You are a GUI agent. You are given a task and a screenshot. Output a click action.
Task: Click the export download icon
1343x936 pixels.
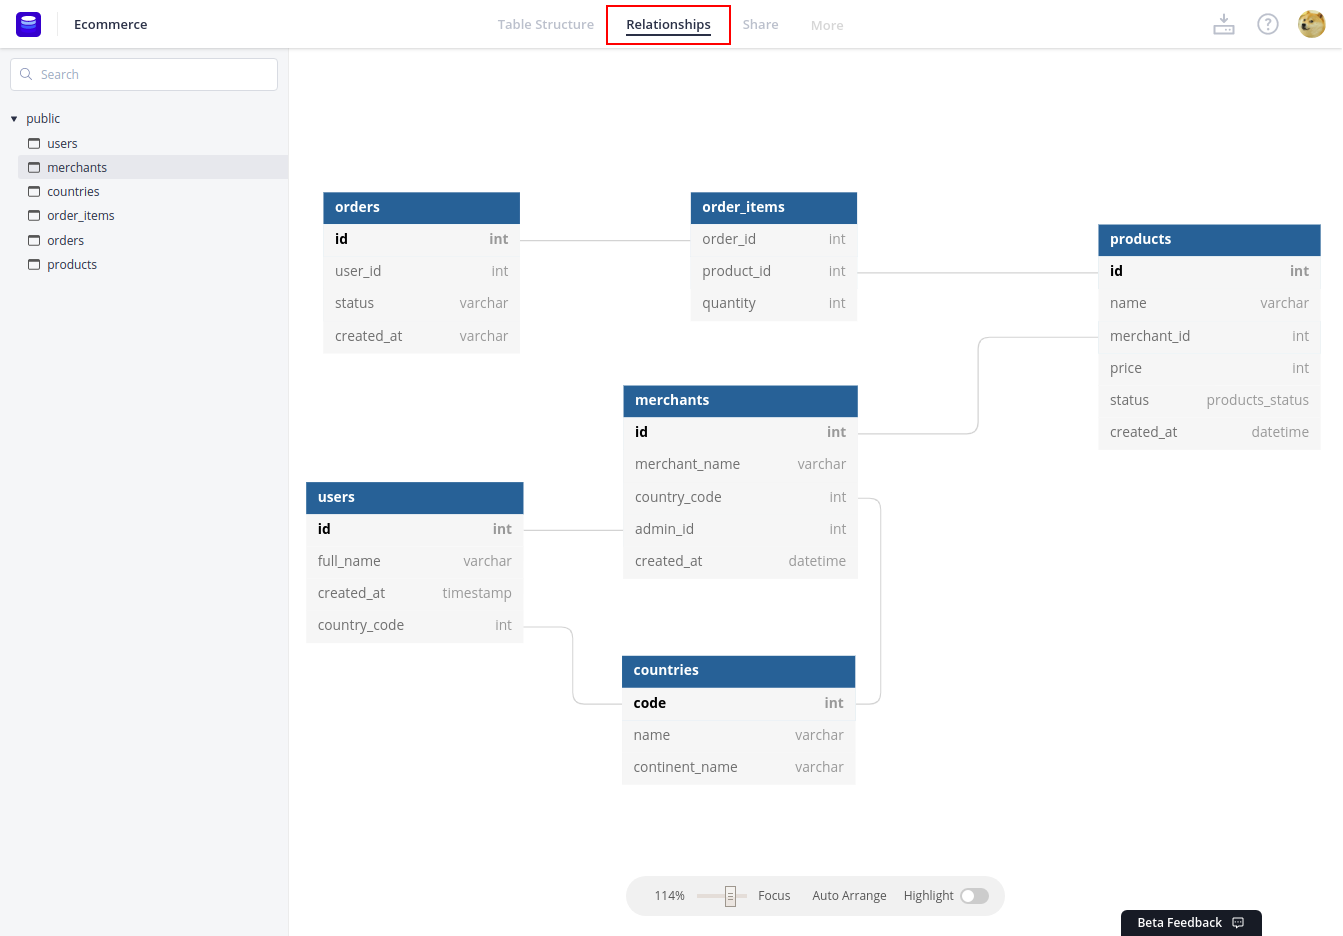coord(1224,24)
